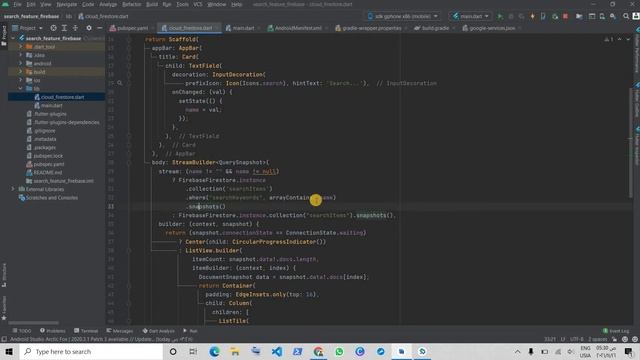
Task: Click the red Stop button in the toolbar
Action: (x=565, y=16)
